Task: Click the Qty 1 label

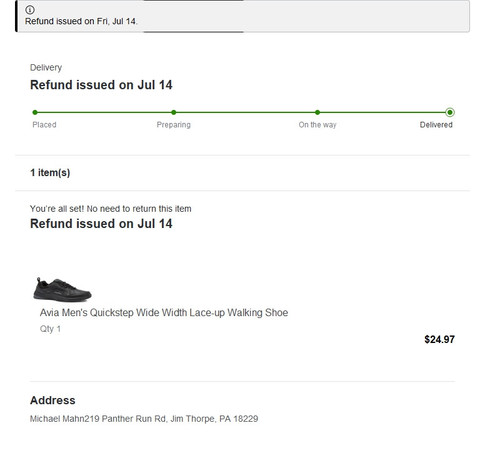Action: tap(50, 329)
